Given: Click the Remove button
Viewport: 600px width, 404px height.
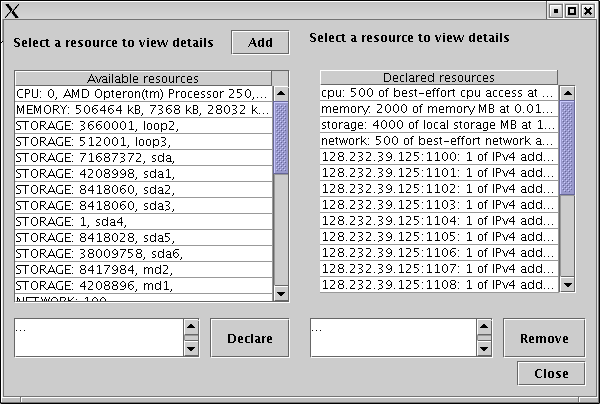Looking at the screenshot, I should click(x=543, y=338).
